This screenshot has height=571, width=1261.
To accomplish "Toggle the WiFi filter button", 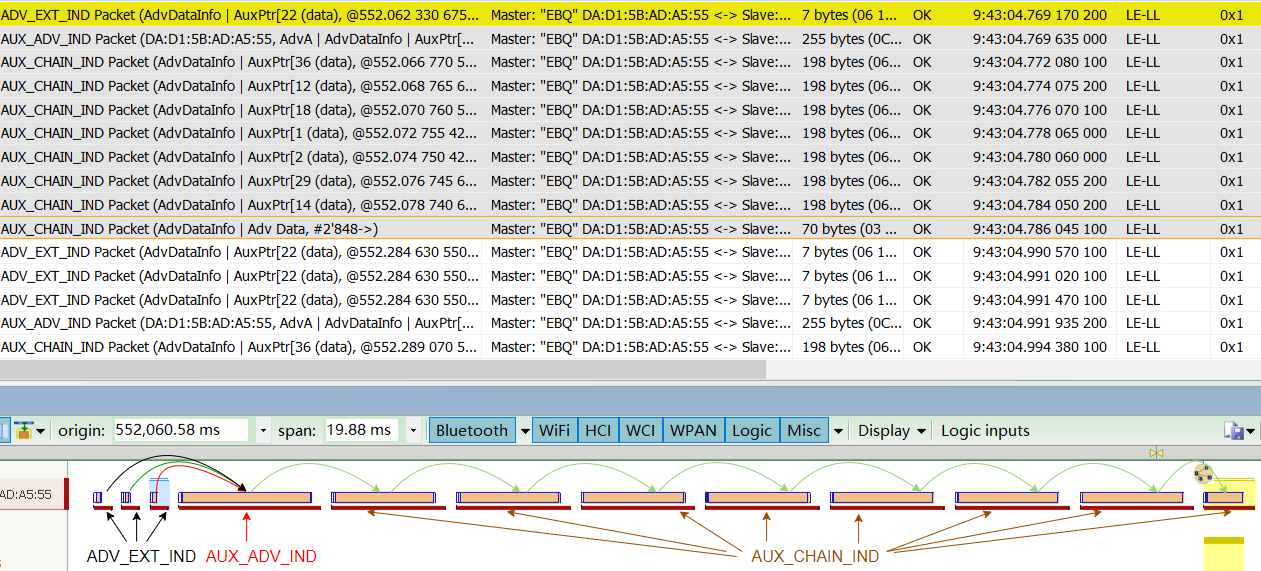I will click(555, 431).
